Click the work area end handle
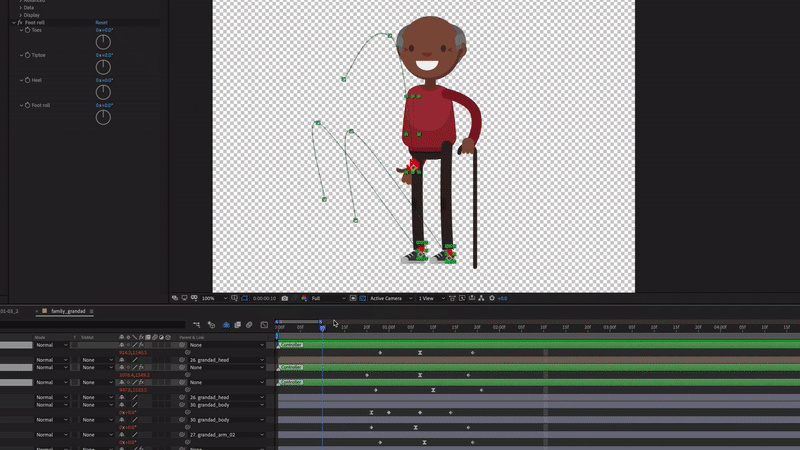This screenshot has height=450, width=800. [x=320, y=321]
